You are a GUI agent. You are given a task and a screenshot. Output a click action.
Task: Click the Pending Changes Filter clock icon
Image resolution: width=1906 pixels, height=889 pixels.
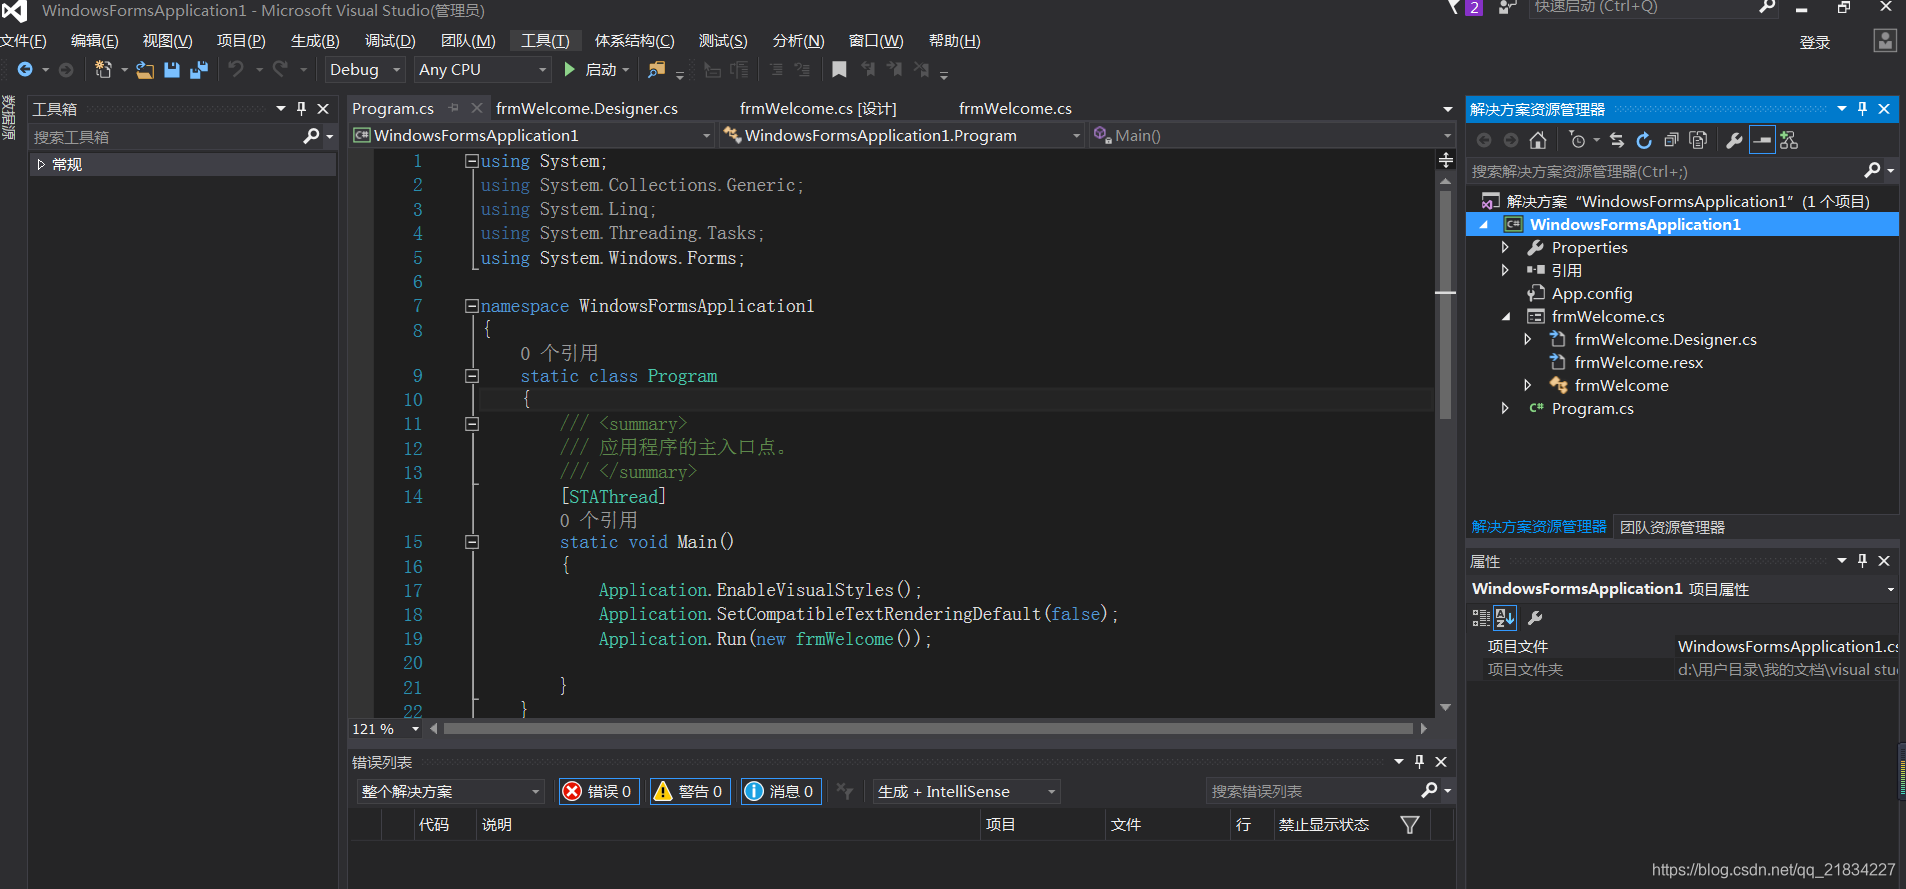tap(1577, 140)
